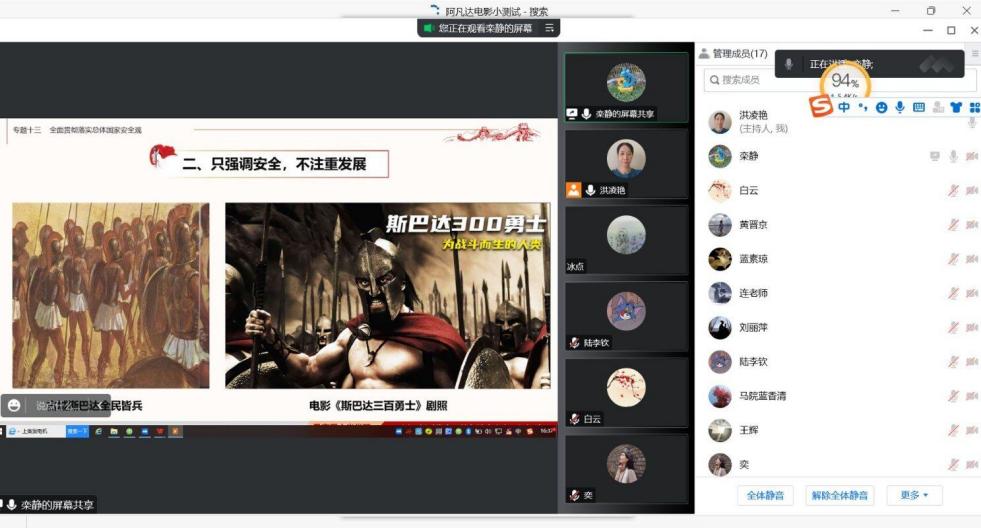Open the Sogou soft keyboard icon

[918, 107]
